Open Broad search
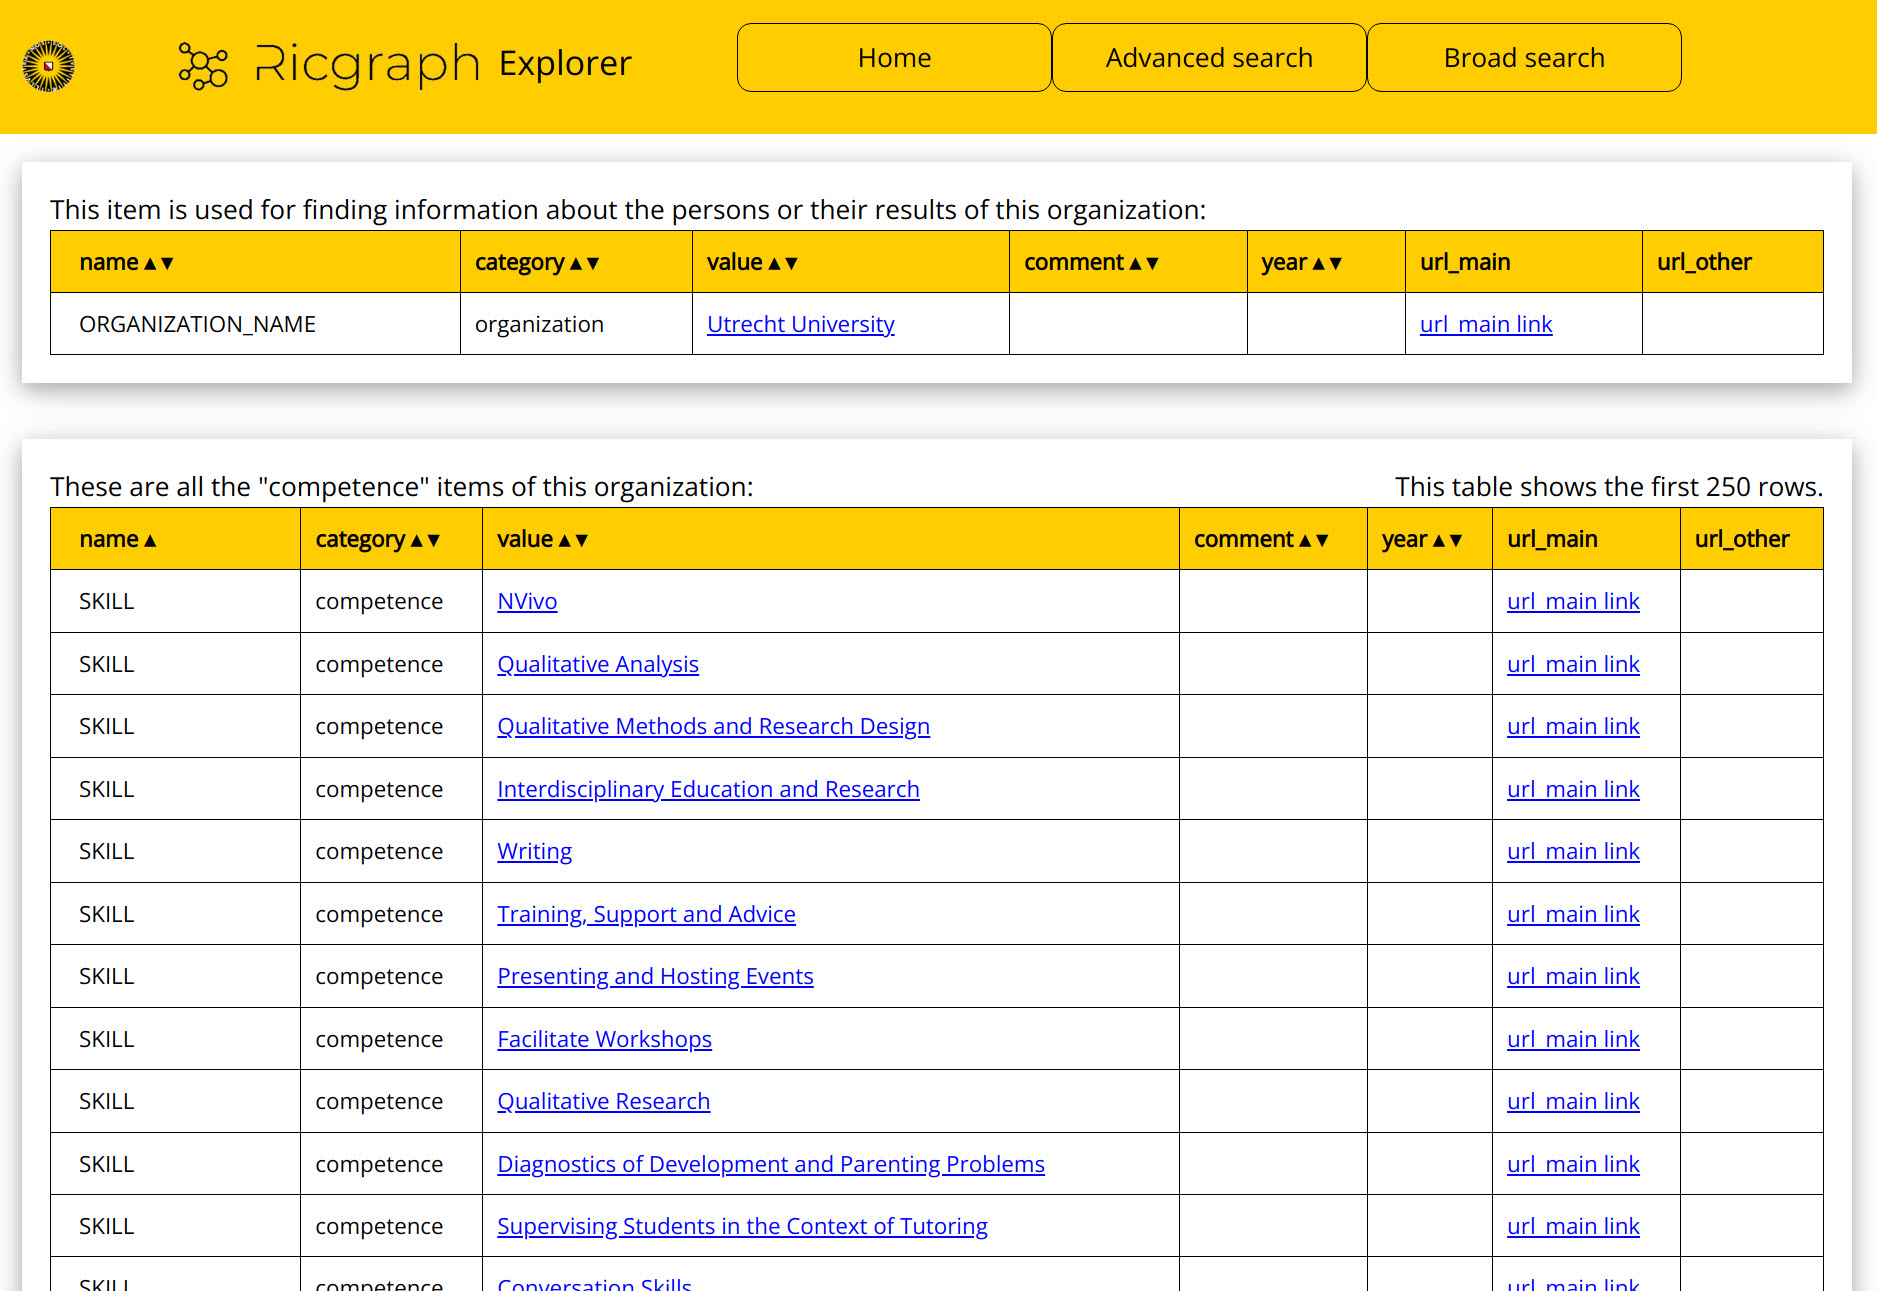1877x1291 pixels. coord(1524,58)
